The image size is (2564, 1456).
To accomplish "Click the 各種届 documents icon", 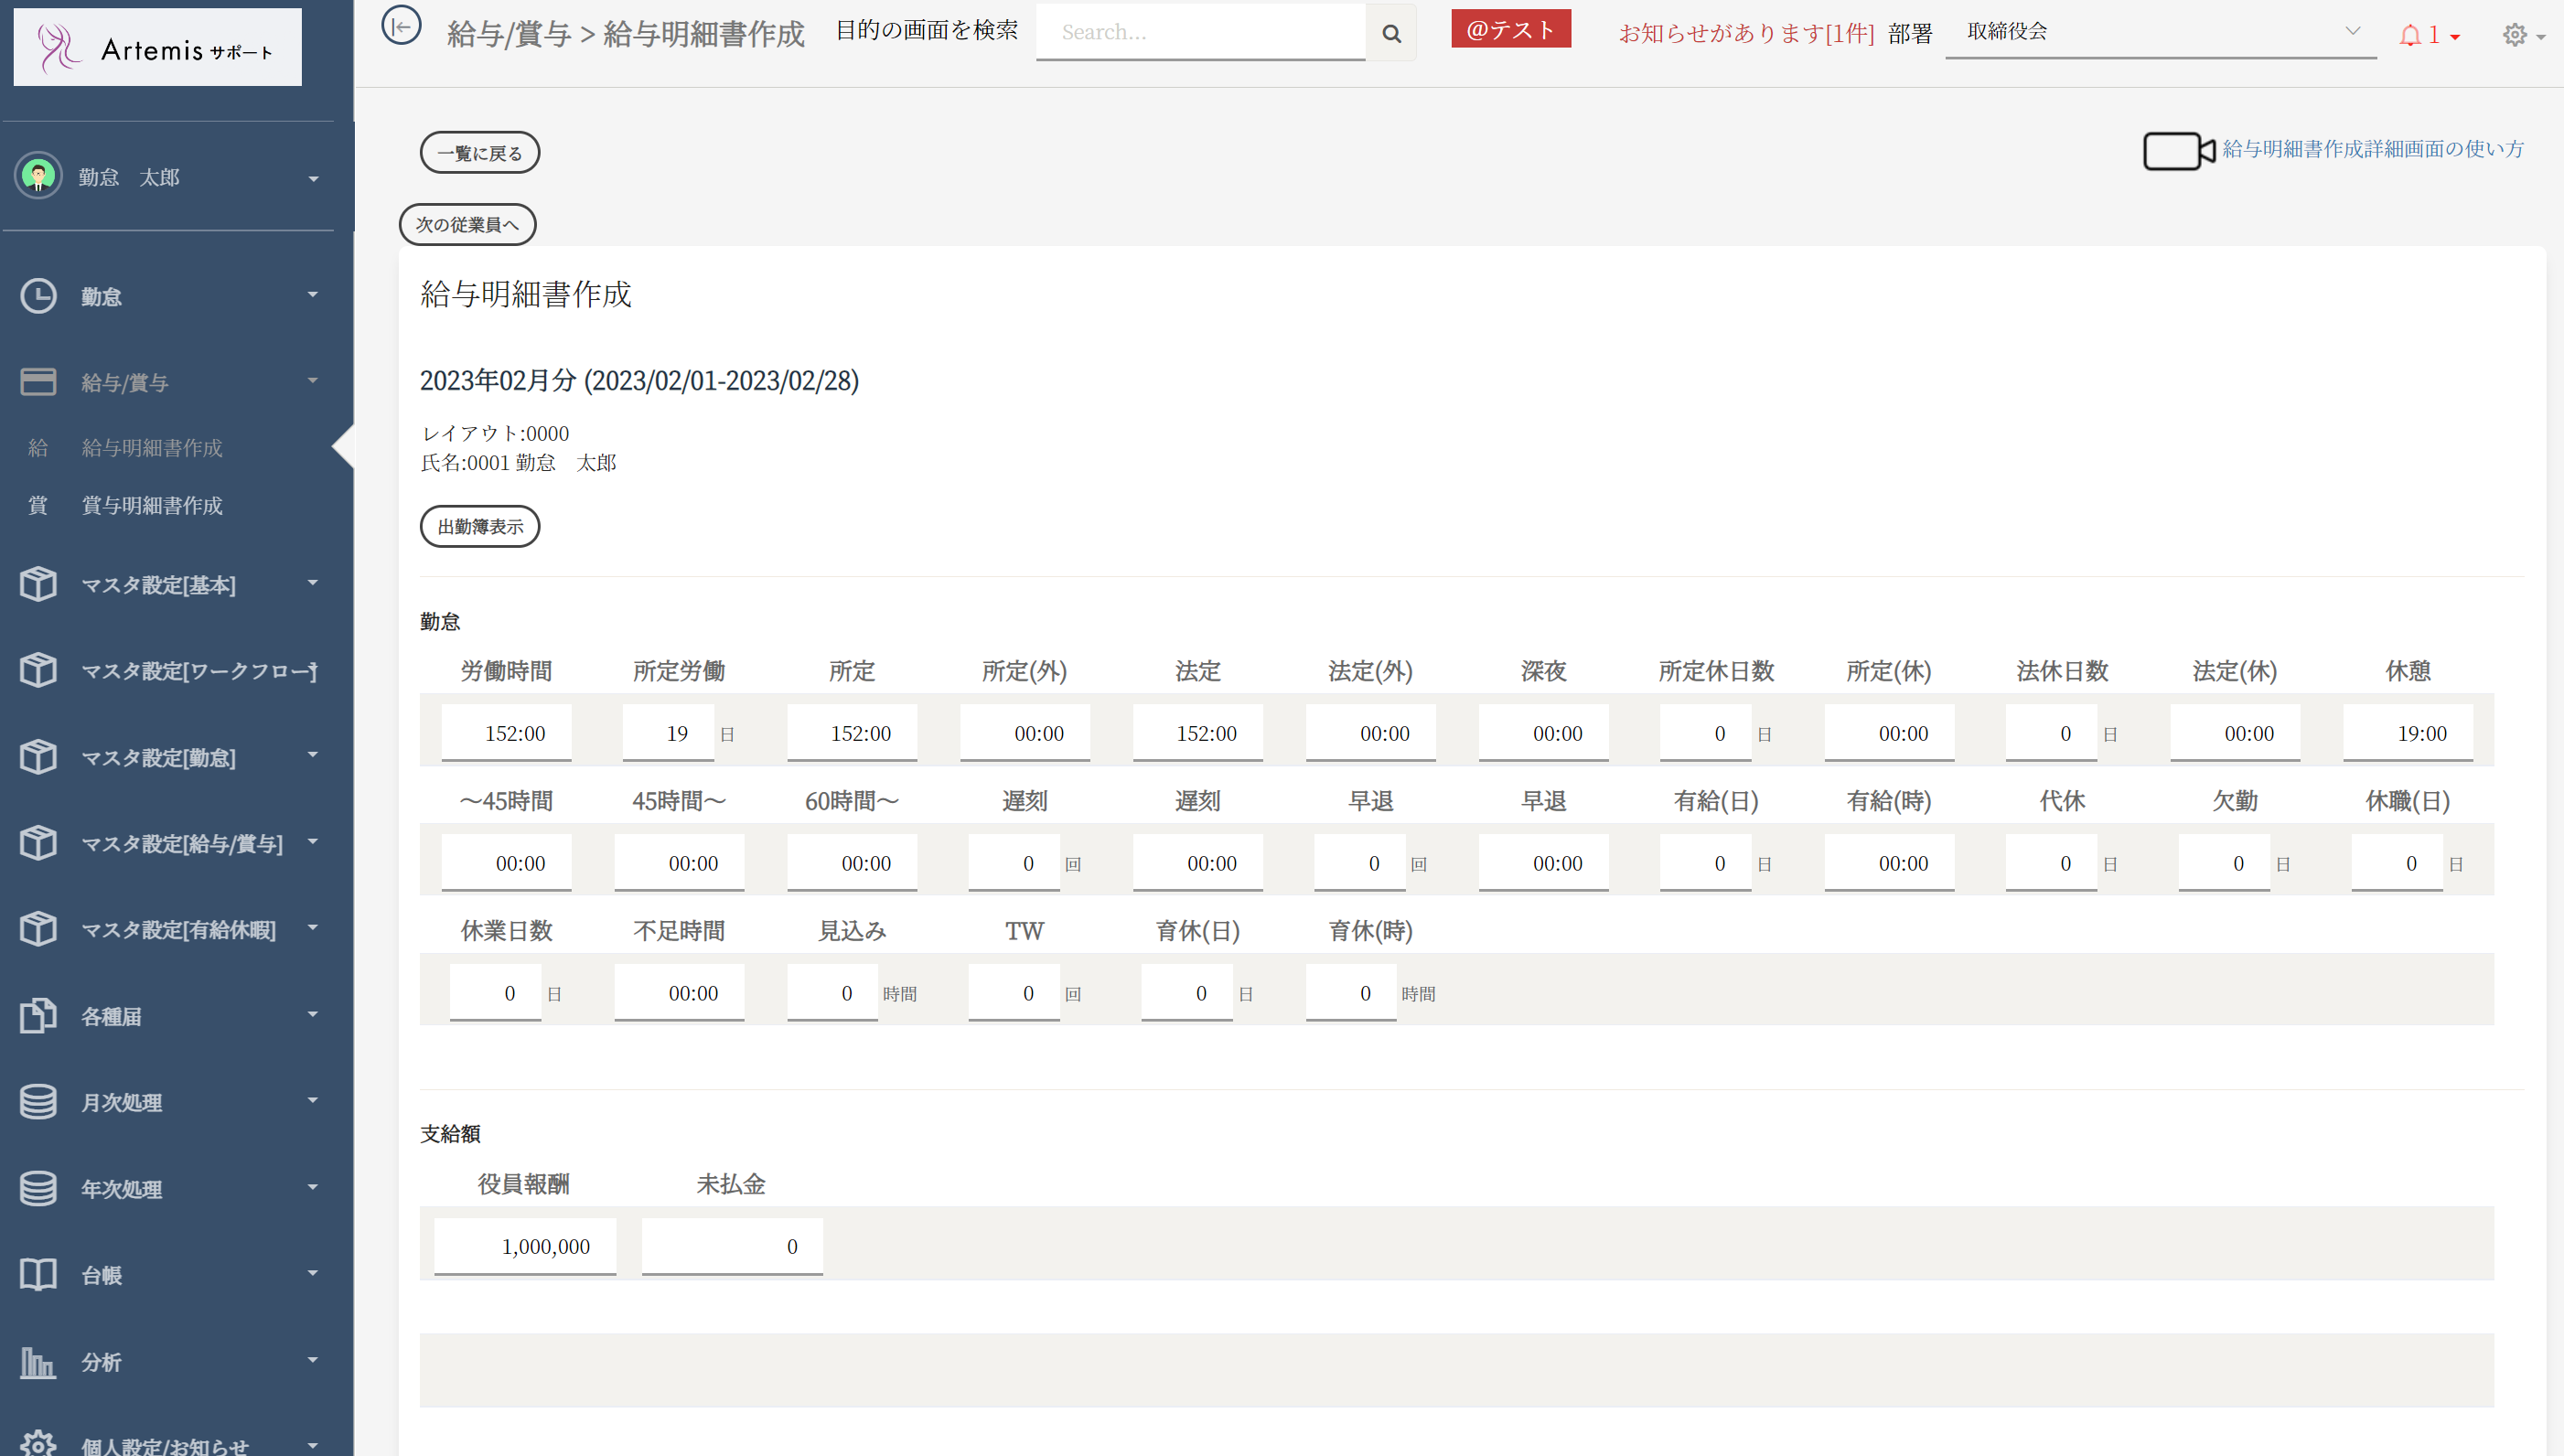I will [38, 1015].
